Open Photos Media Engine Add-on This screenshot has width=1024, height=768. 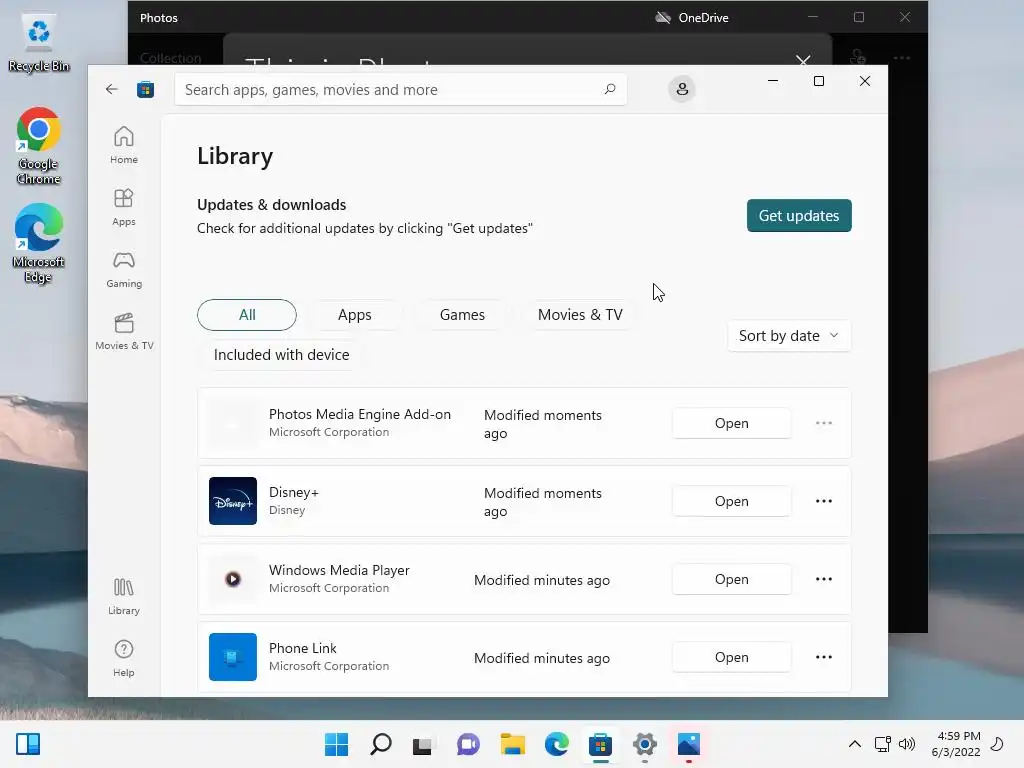[x=731, y=423]
